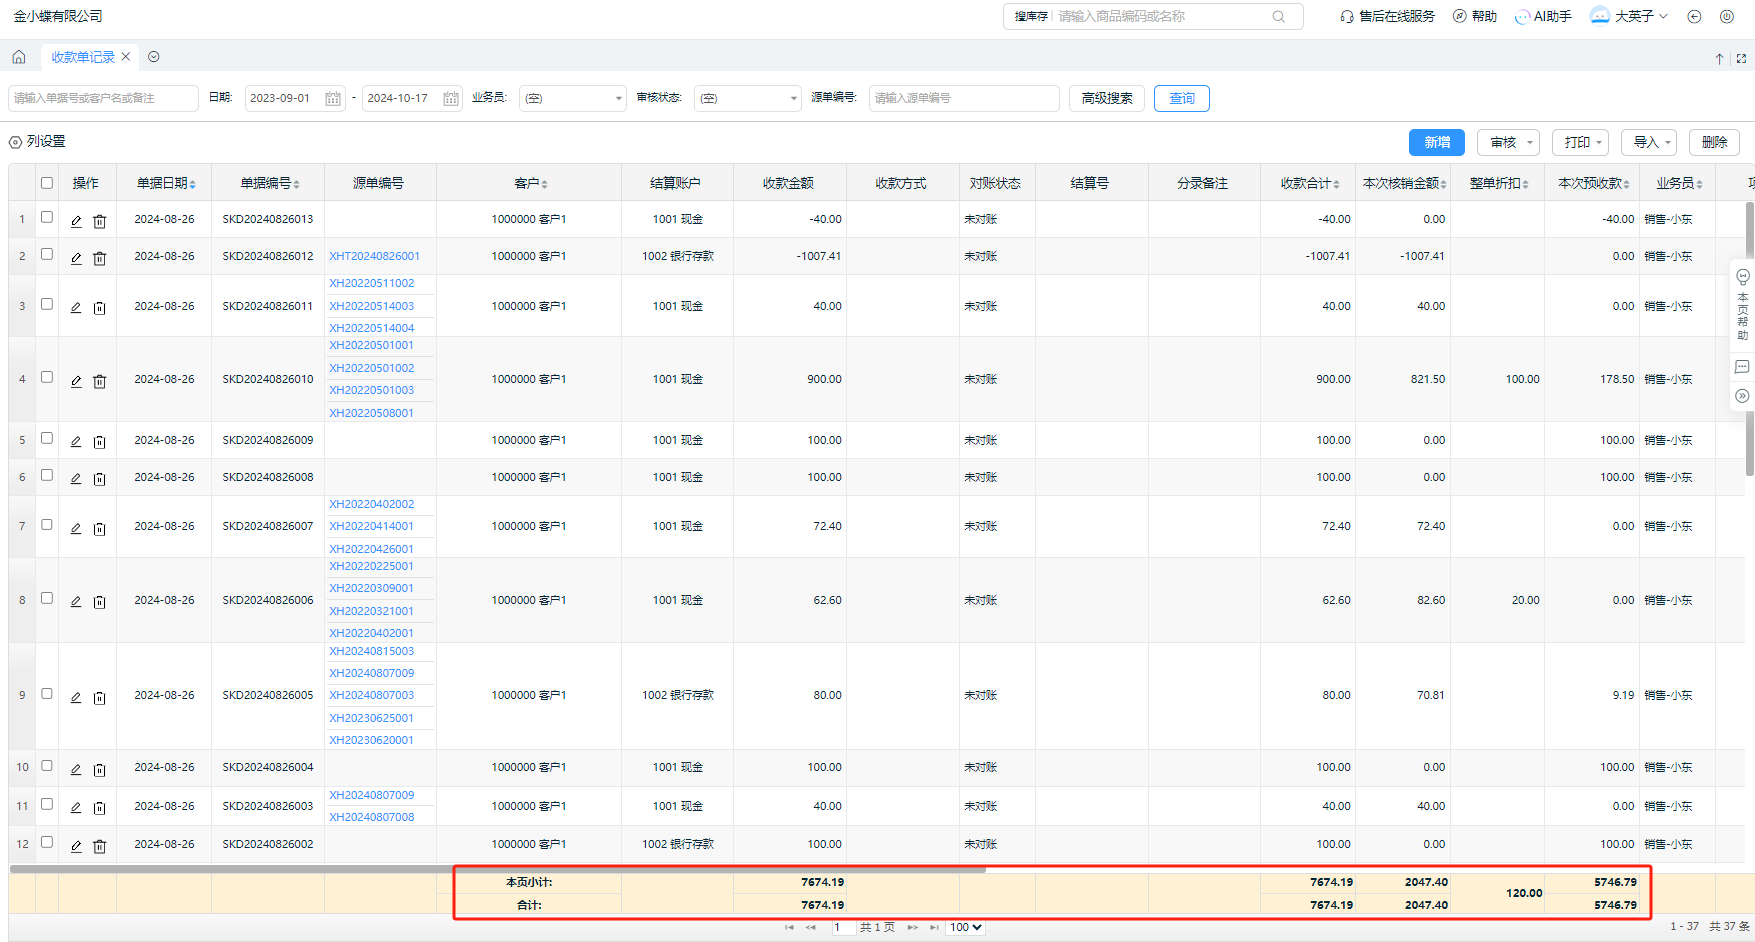Delete record SKD20240826012 with trash icon

click(x=100, y=258)
